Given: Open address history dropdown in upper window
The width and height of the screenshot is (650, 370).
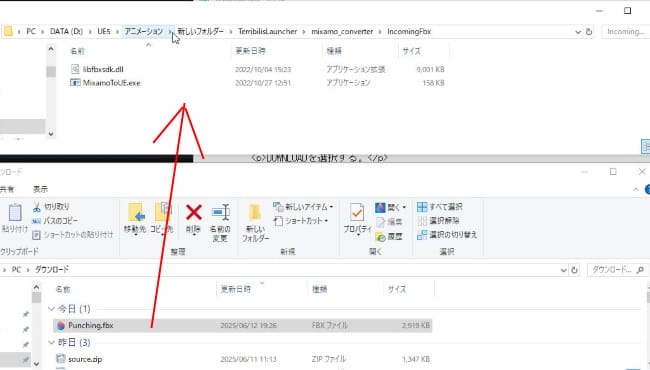Looking at the screenshot, I should coord(578,32).
